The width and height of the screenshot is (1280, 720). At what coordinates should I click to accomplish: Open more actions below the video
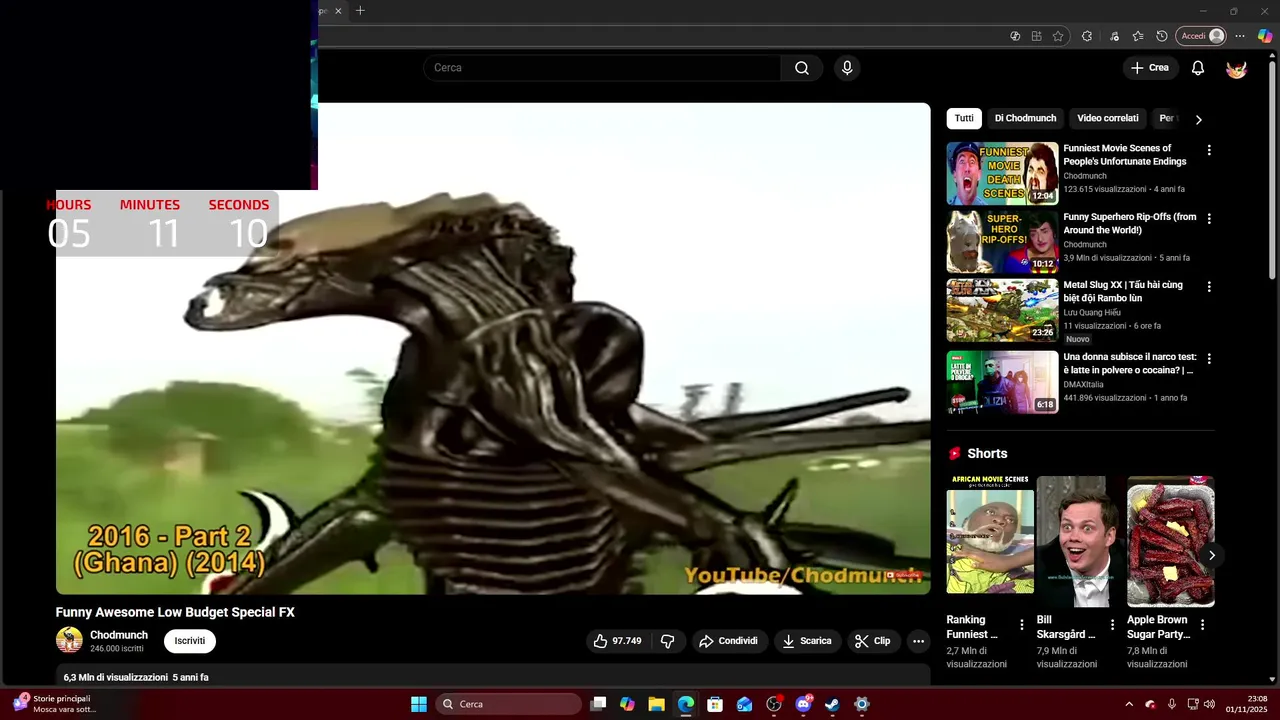pos(918,641)
